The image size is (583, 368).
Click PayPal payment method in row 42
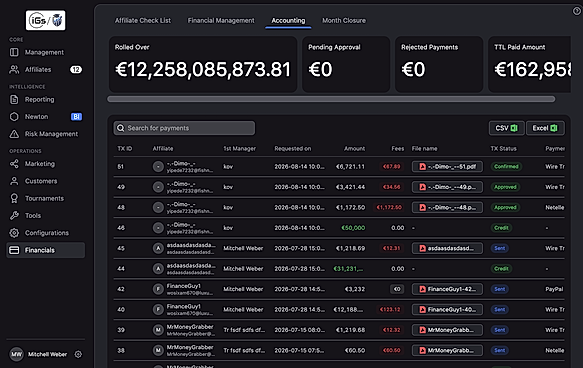pos(554,289)
